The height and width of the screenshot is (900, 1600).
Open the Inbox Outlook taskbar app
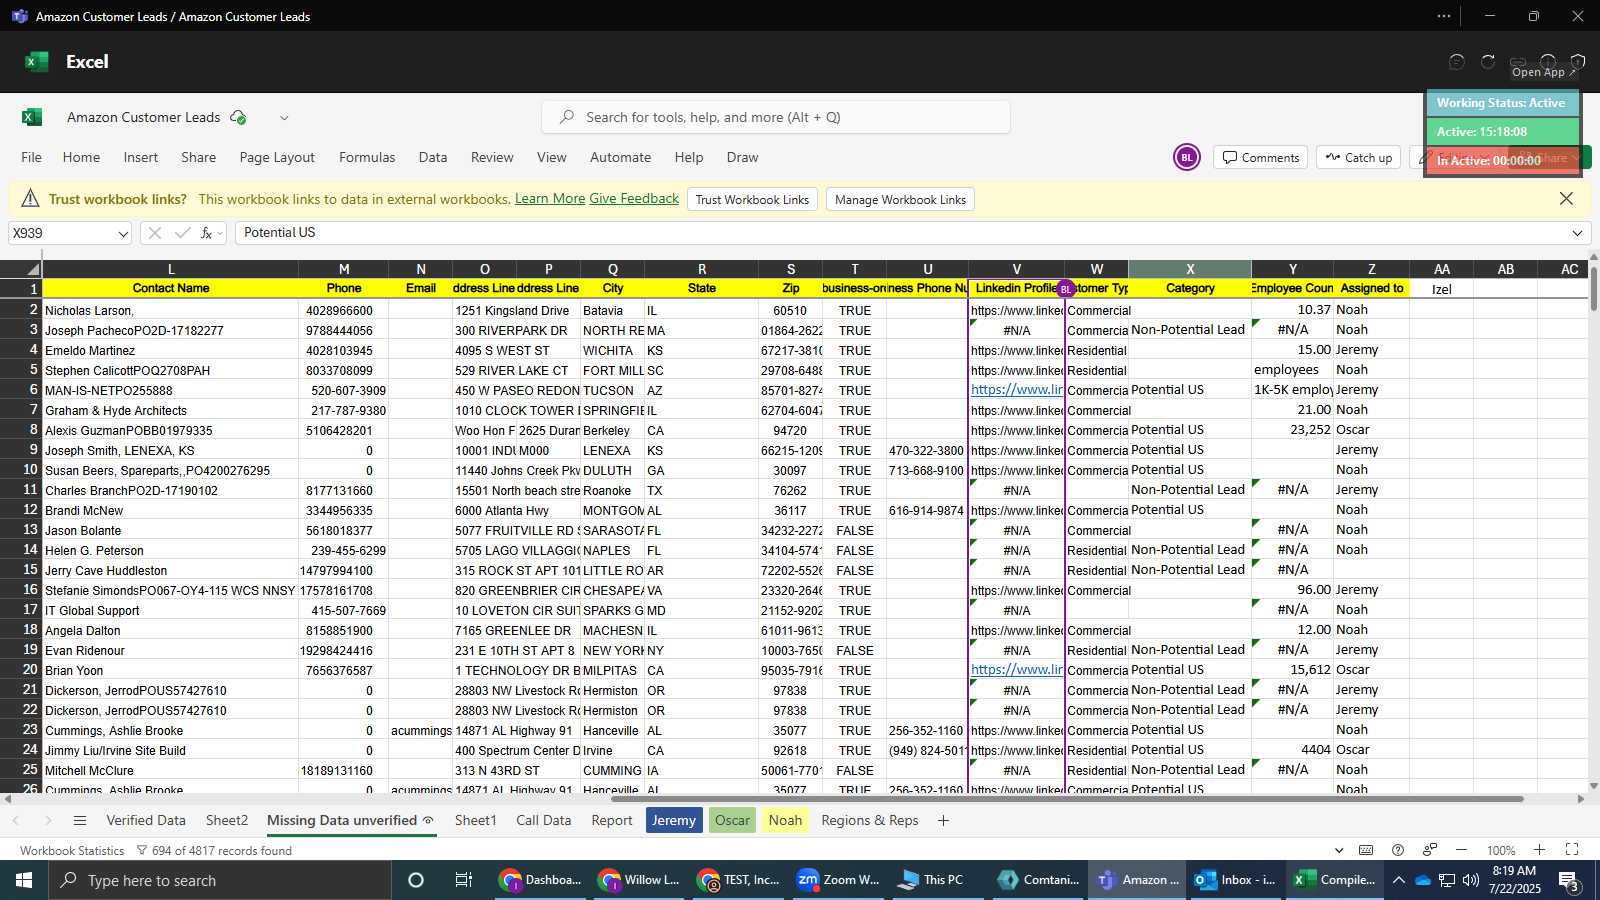click(1236, 881)
